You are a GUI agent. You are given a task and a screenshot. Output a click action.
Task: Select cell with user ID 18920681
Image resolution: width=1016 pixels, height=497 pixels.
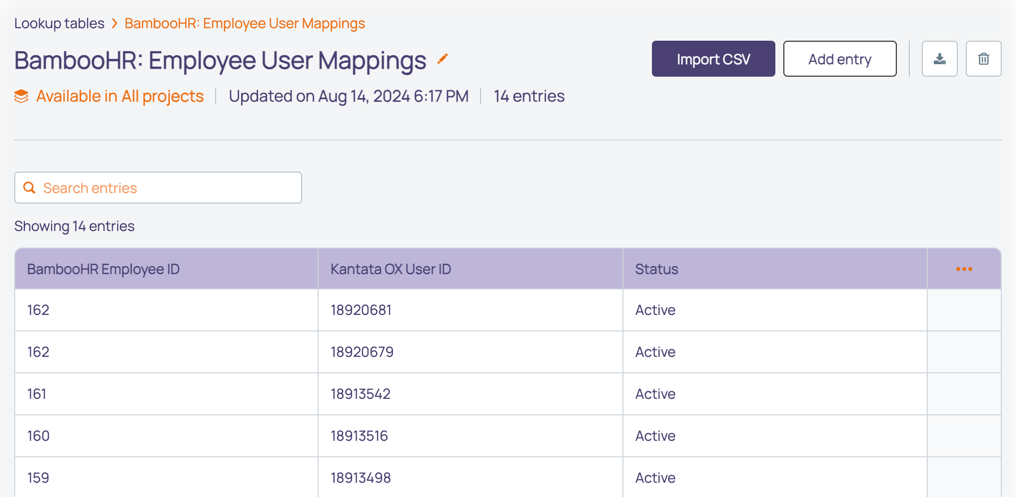click(x=470, y=310)
